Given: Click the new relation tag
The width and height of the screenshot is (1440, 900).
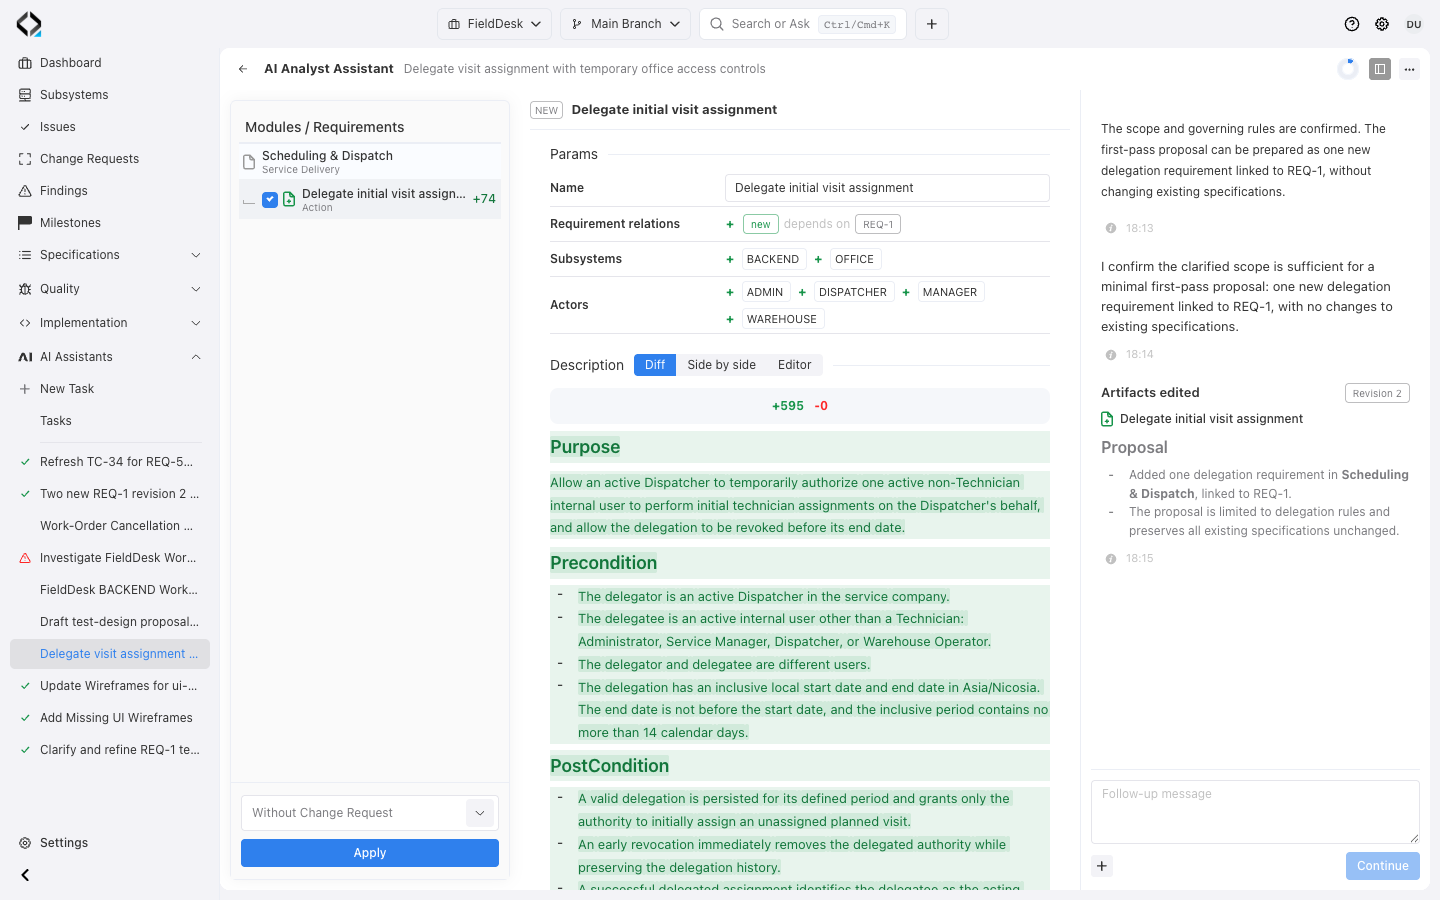Looking at the screenshot, I should click(761, 224).
